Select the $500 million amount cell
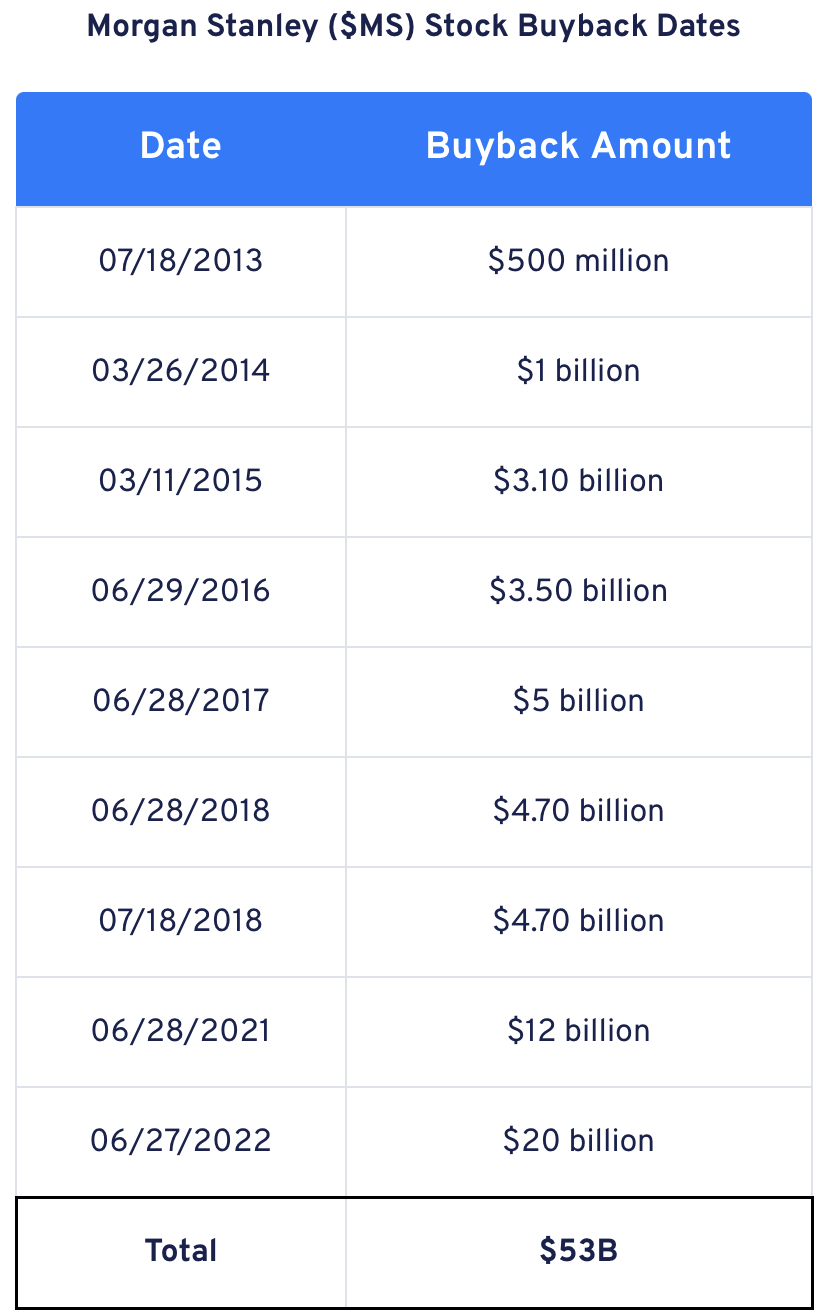828x1312 pixels. pos(579,261)
